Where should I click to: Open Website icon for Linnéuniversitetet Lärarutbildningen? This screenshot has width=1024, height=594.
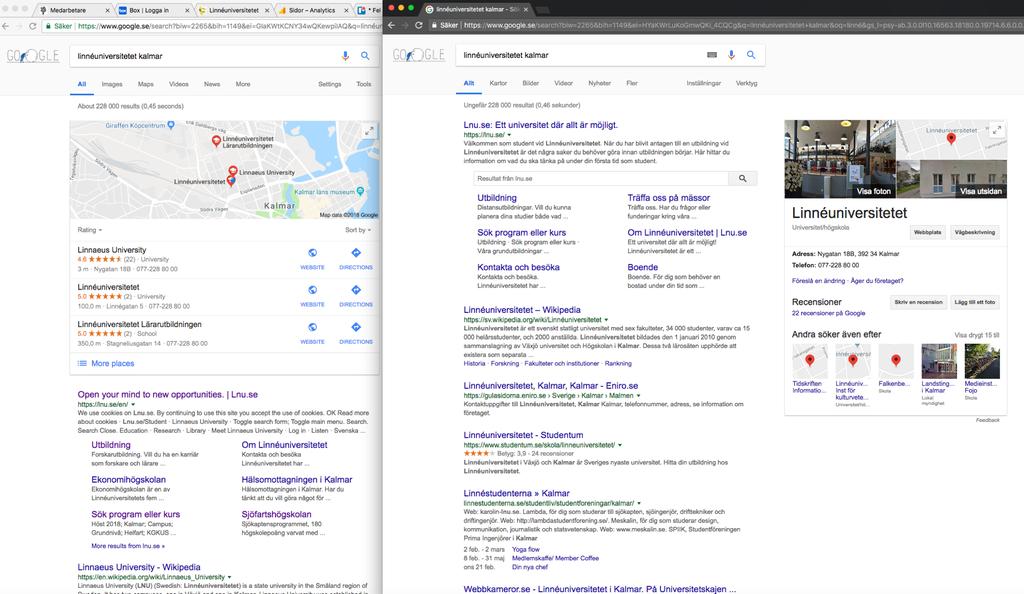pyautogui.click(x=312, y=327)
